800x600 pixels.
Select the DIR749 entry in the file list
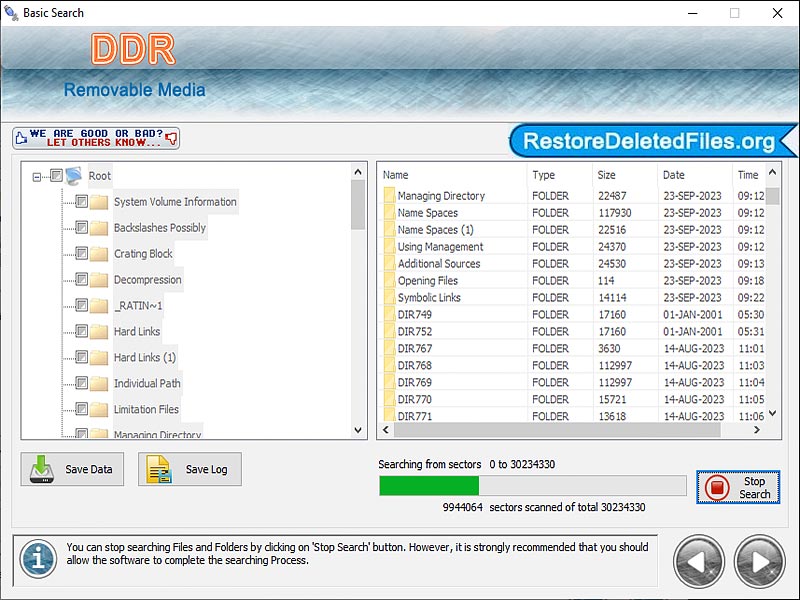[x=425, y=314]
